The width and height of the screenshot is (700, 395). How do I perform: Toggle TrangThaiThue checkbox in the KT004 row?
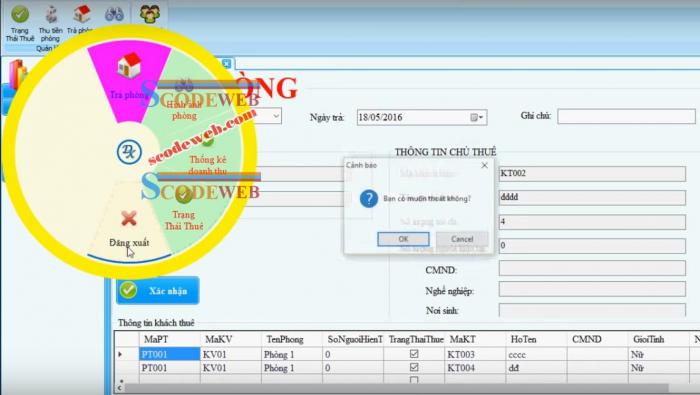point(414,367)
